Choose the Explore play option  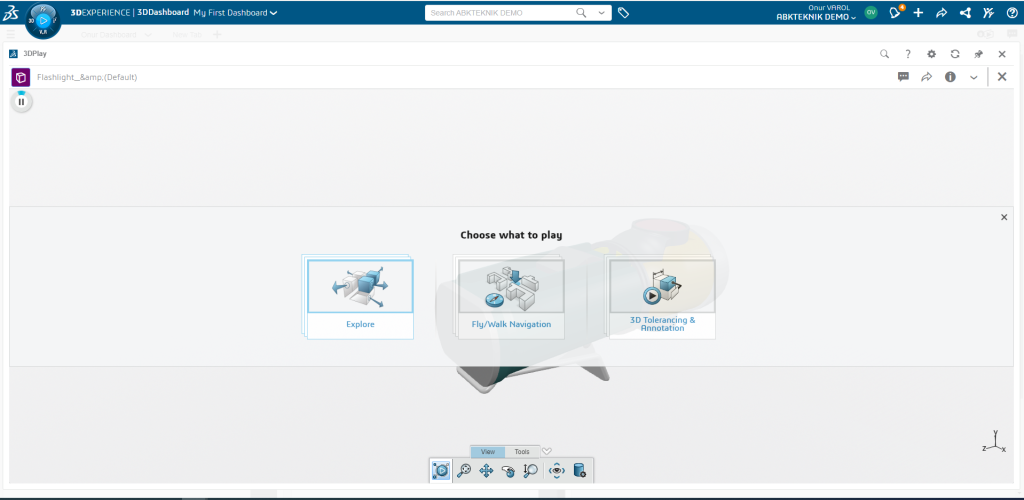click(x=360, y=298)
